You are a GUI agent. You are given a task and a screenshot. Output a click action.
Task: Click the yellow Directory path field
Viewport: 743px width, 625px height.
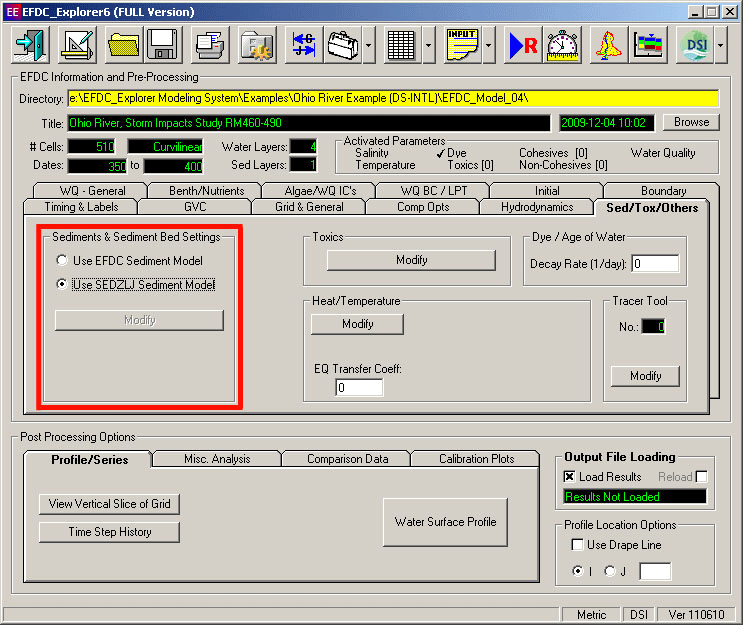(393, 98)
